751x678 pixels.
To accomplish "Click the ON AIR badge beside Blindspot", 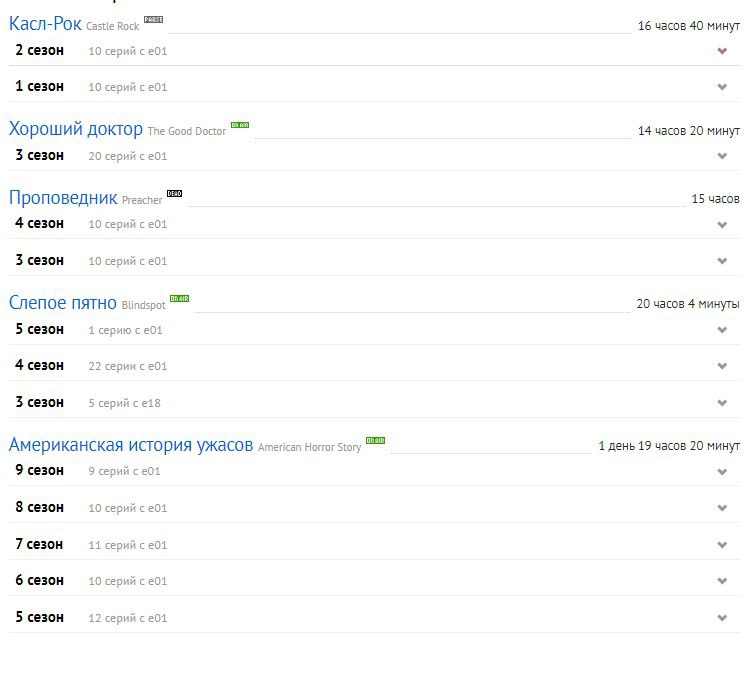I will coord(180,298).
